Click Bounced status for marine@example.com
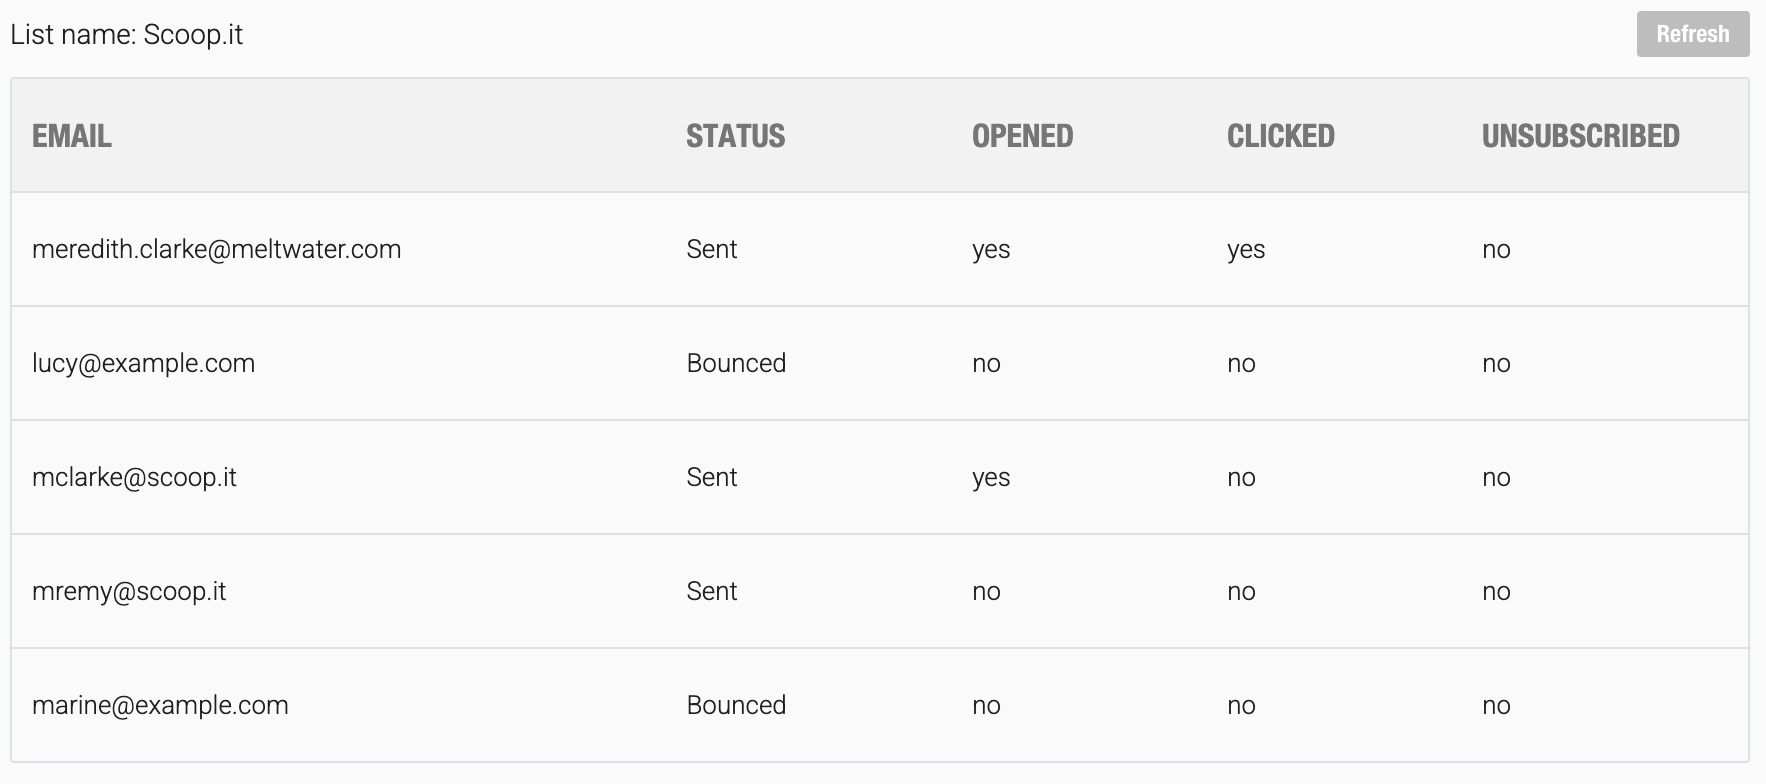The height and width of the screenshot is (784, 1766). pyautogui.click(x=736, y=705)
